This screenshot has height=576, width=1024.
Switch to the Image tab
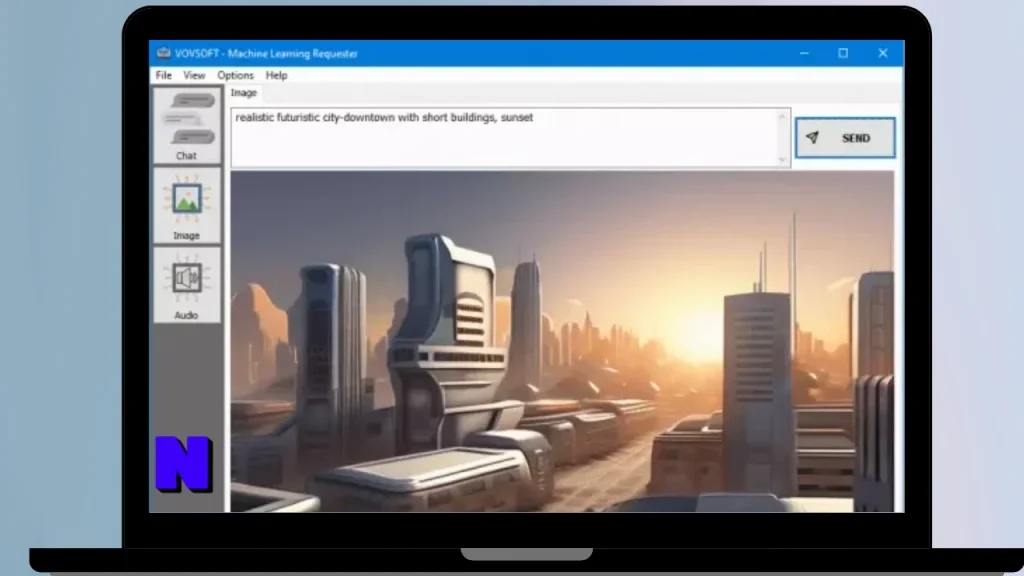coord(244,93)
